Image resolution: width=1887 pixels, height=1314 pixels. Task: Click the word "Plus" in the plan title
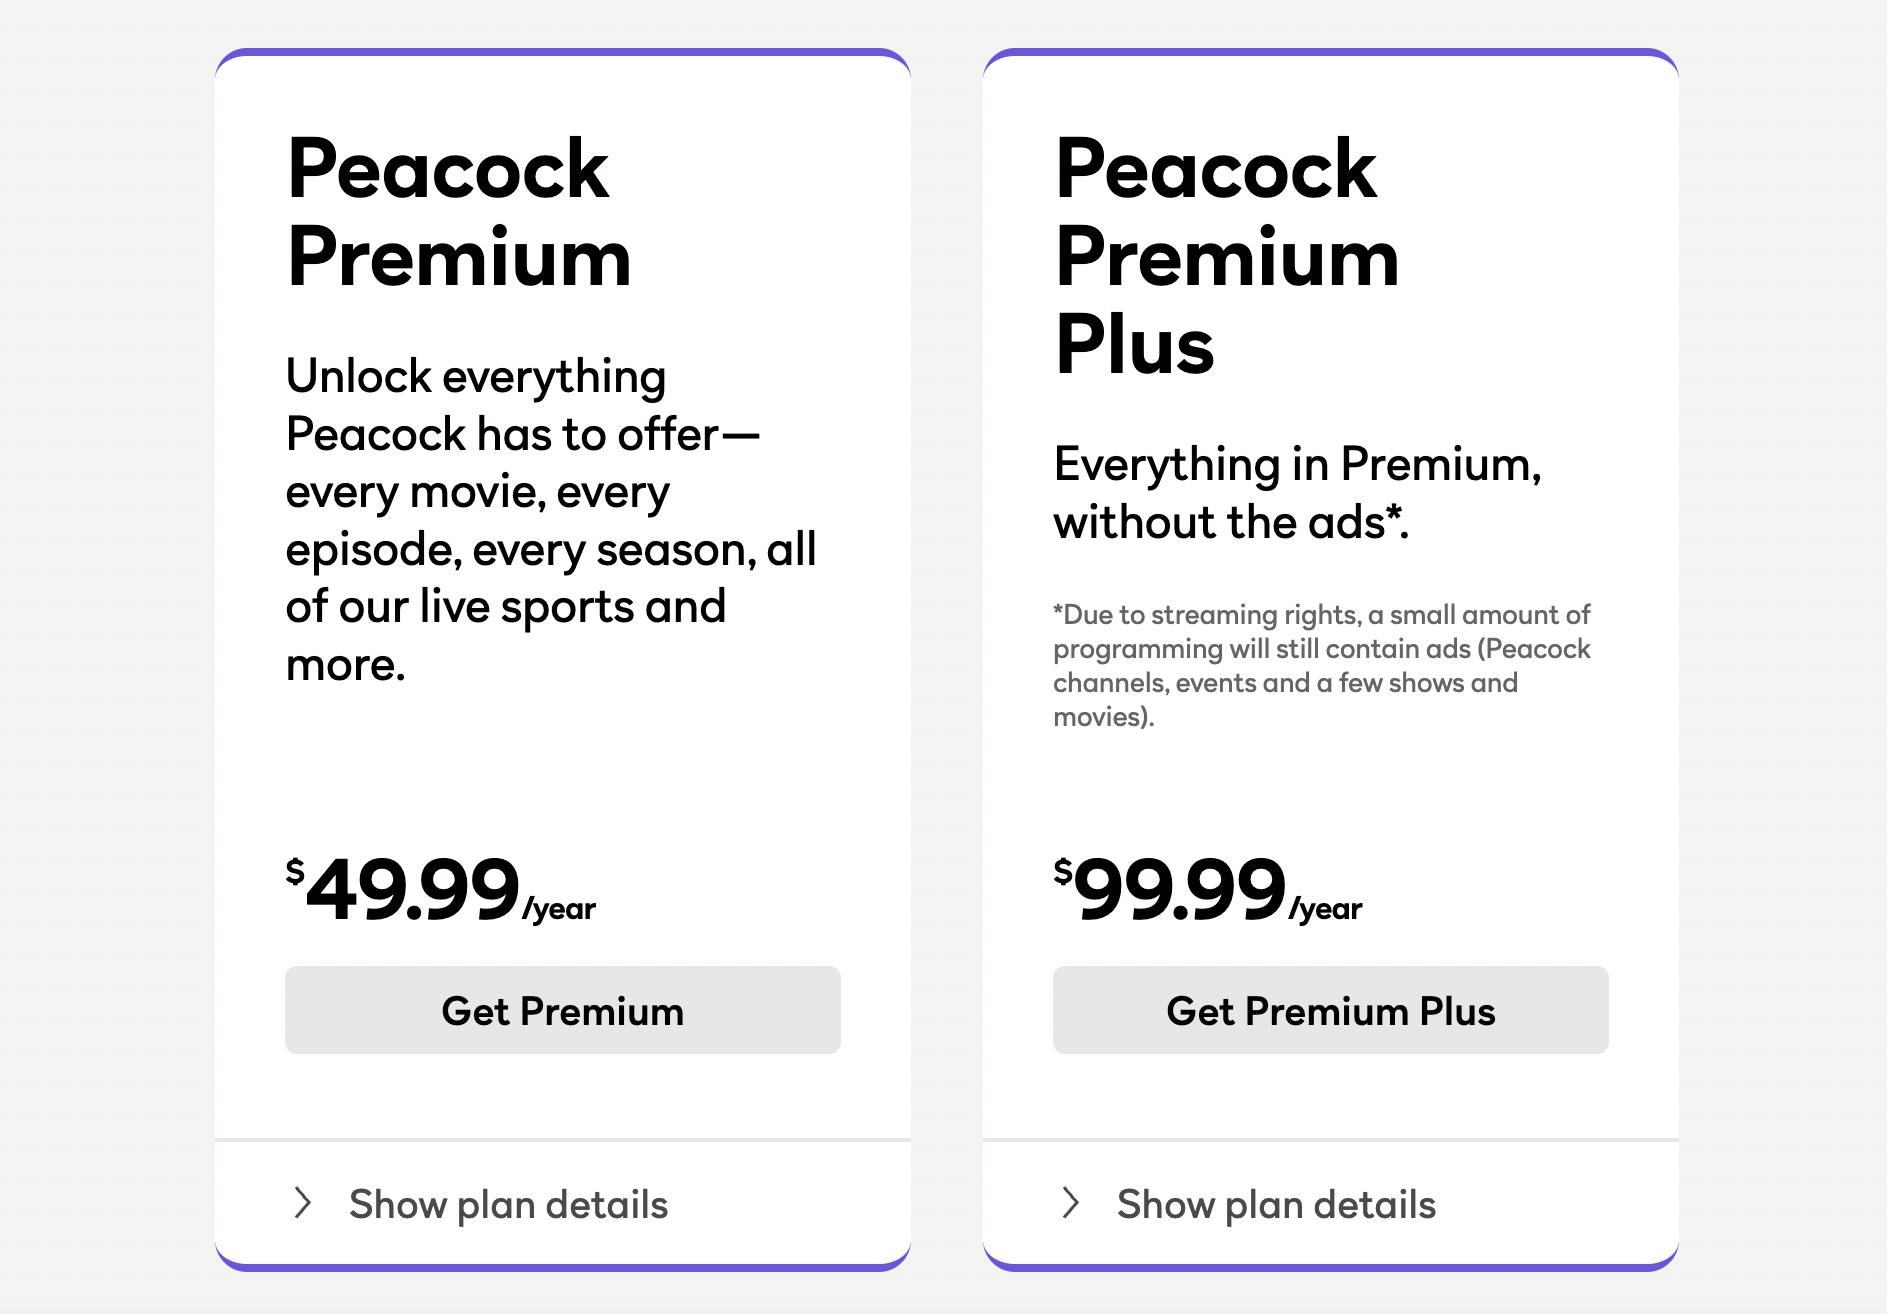[1135, 344]
